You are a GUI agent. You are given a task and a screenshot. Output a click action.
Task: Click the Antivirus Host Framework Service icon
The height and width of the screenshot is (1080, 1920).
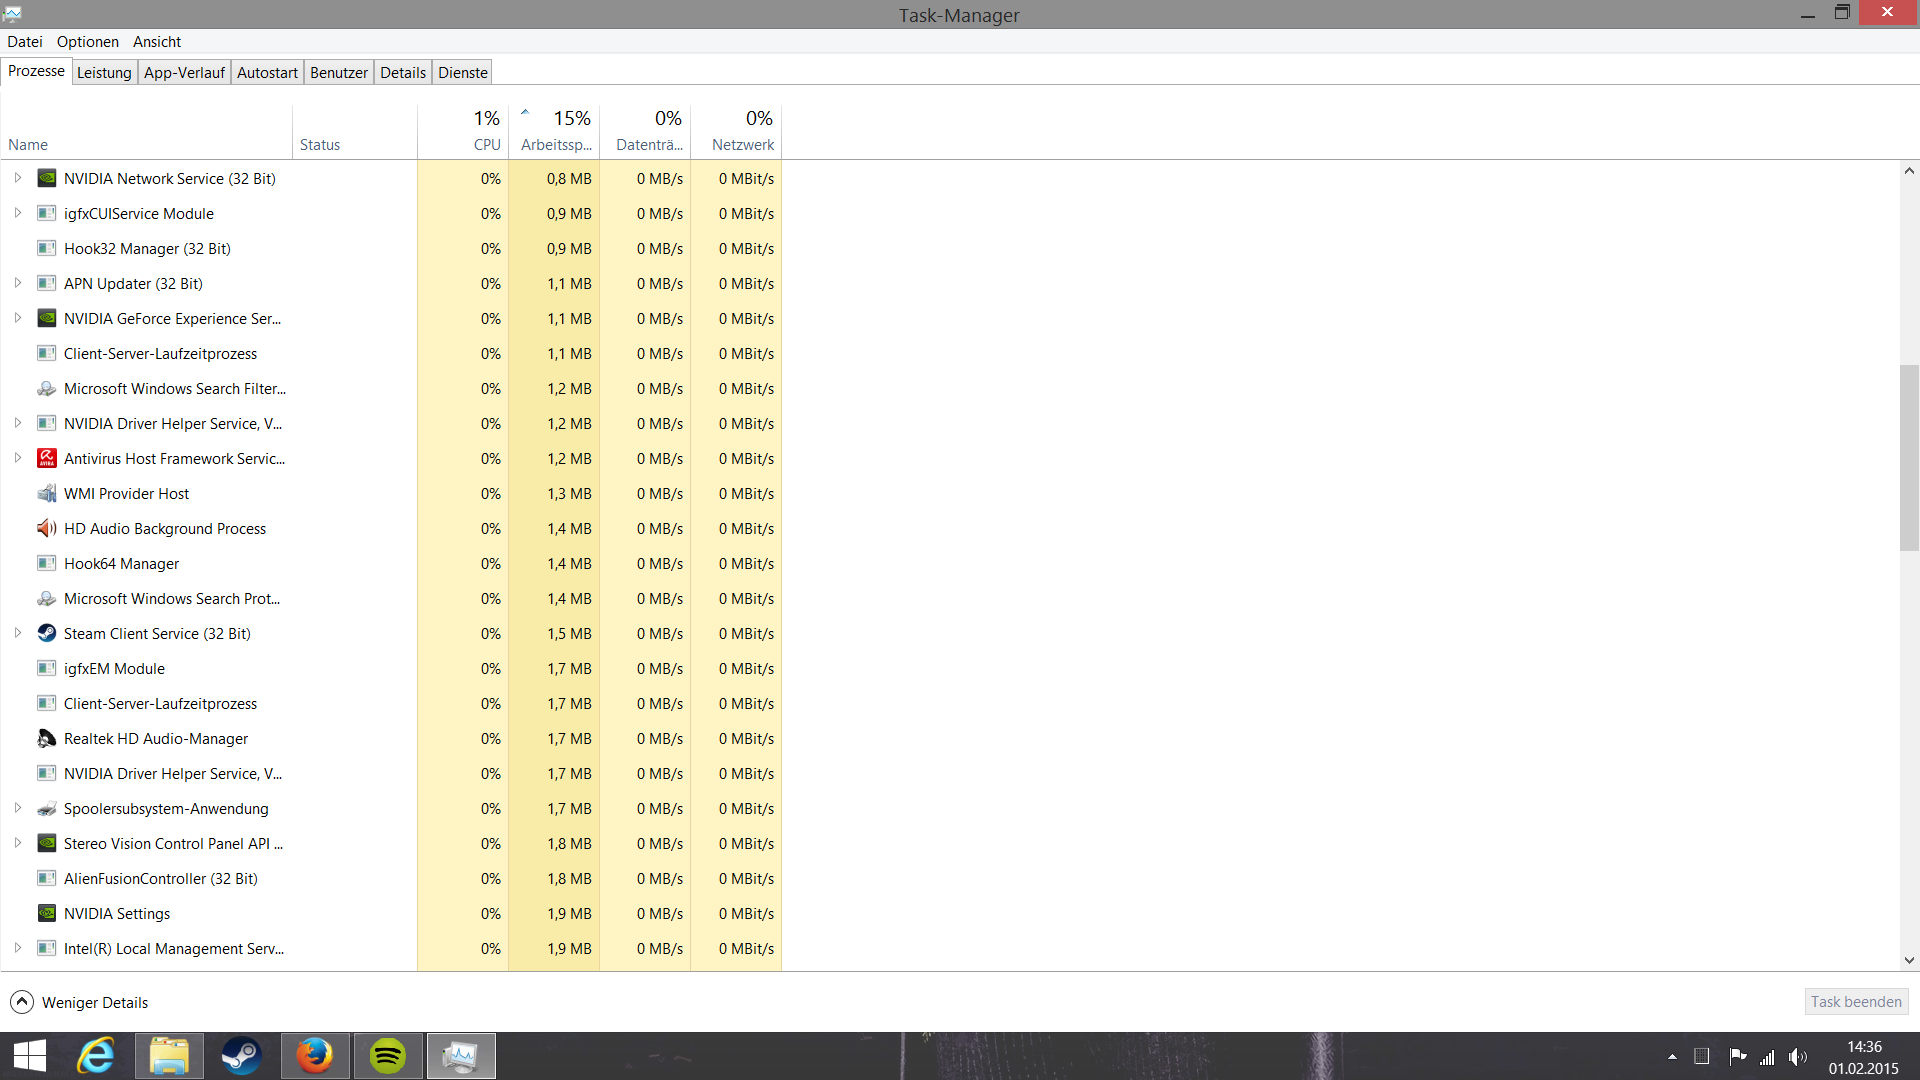46,458
